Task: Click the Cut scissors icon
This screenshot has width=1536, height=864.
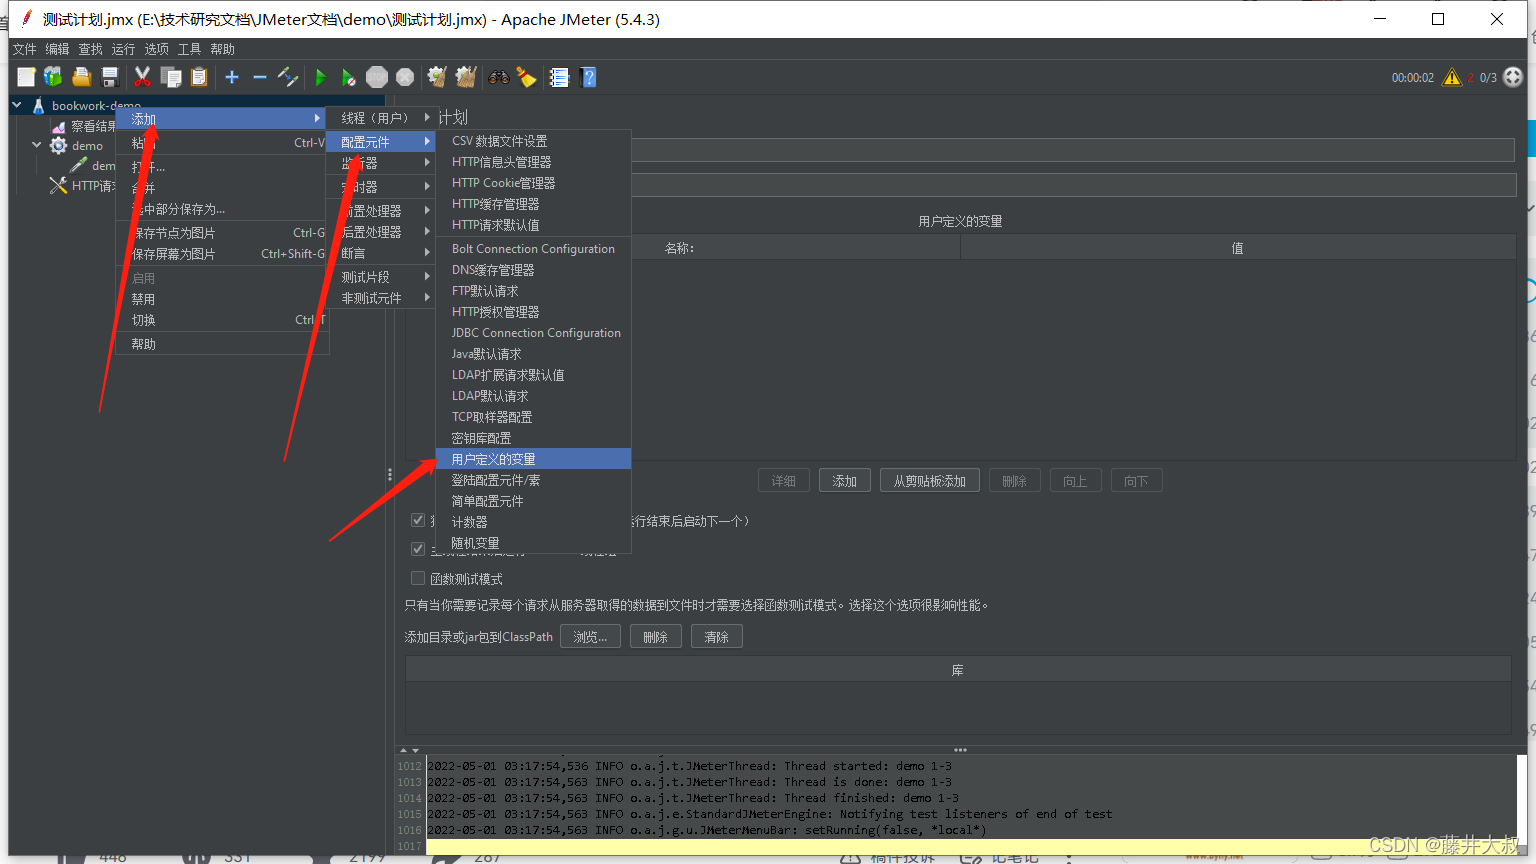Action: pyautogui.click(x=142, y=77)
